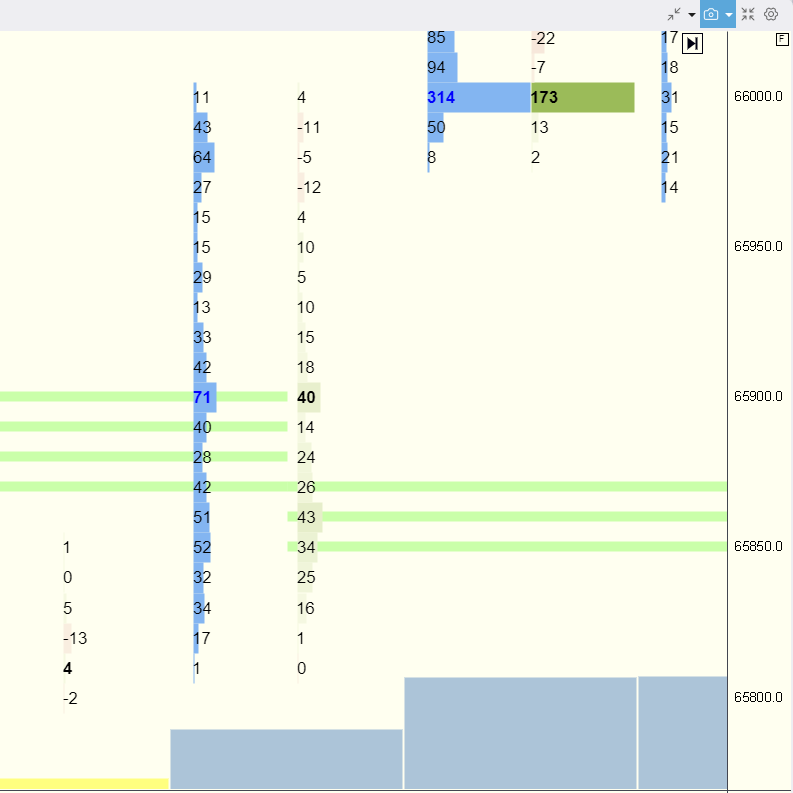Click the collapse arrows icon in toolbar
Image resolution: width=793 pixels, height=793 pixels.
click(675, 14)
